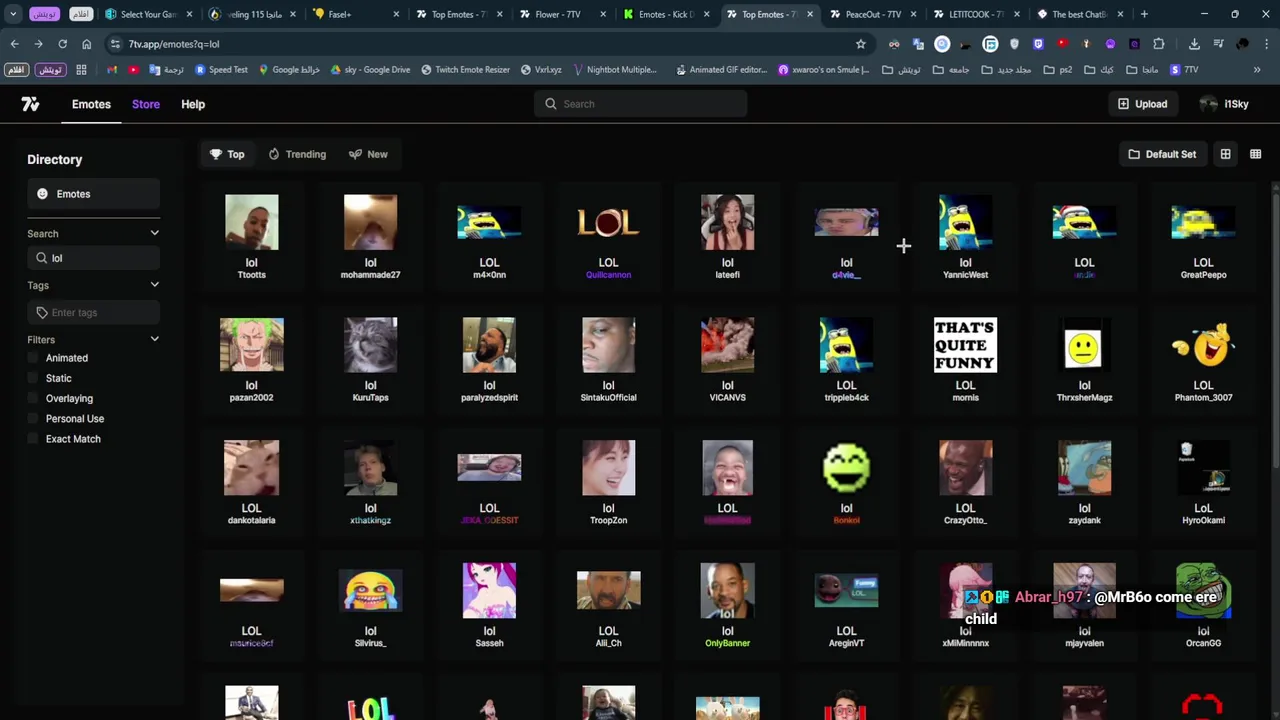Open the lol emote by Sasseh
Image resolution: width=1280 pixels, height=720 pixels.
(489, 606)
